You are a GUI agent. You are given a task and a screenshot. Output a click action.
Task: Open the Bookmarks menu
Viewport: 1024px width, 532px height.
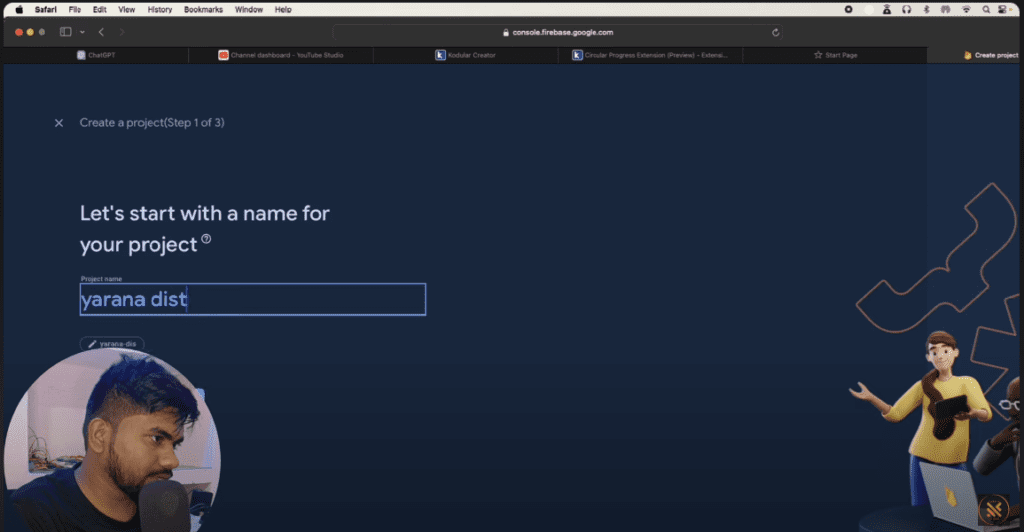click(203, 9)
